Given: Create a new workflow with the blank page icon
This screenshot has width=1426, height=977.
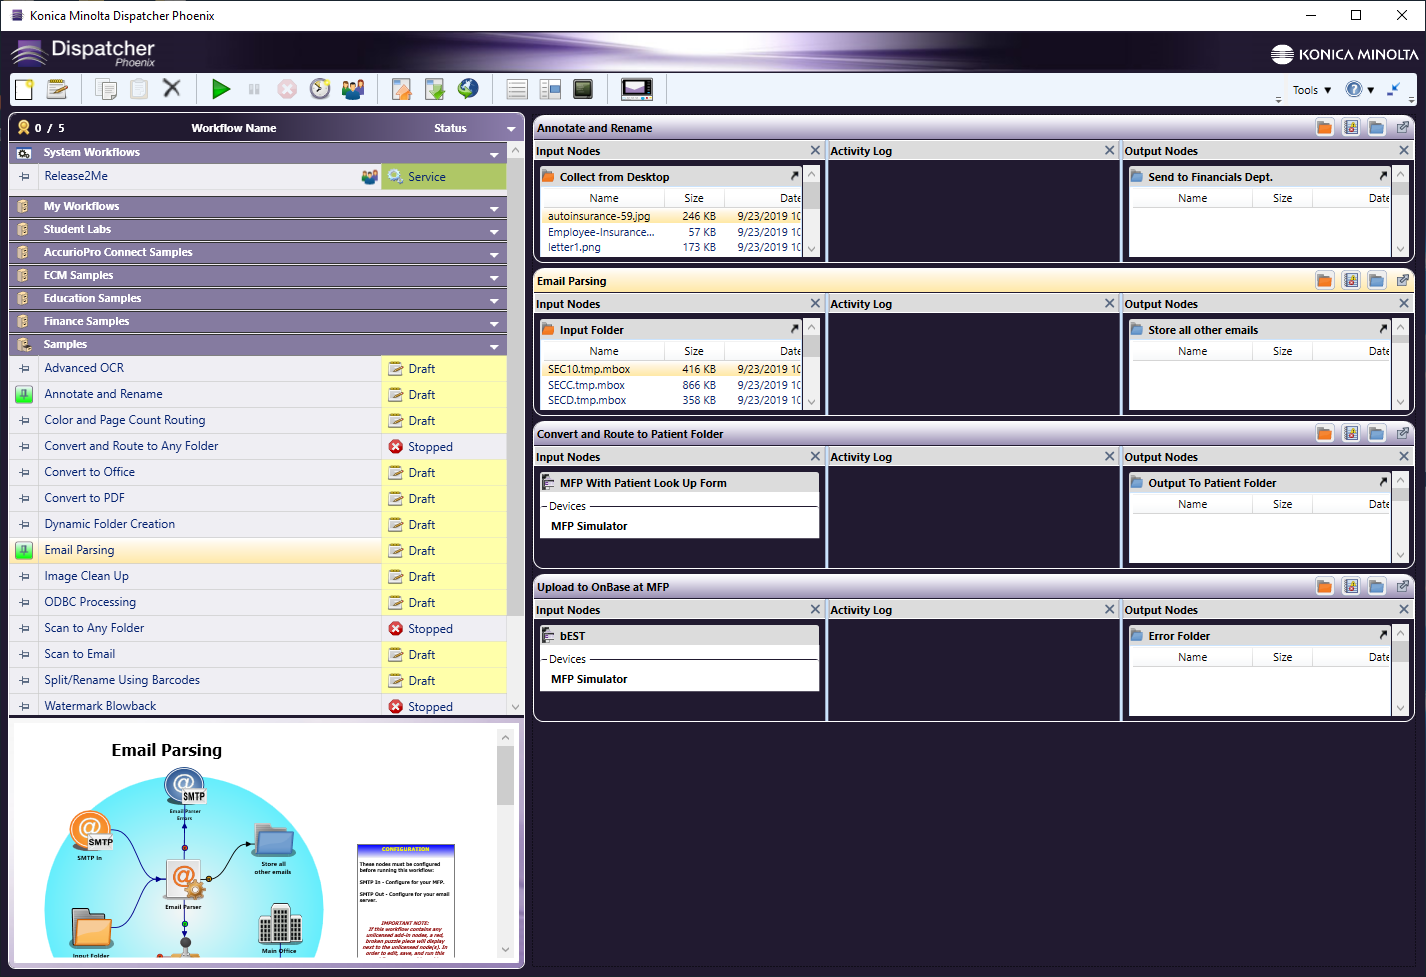Looking at the screenshot, I should (x=25, y=89).
